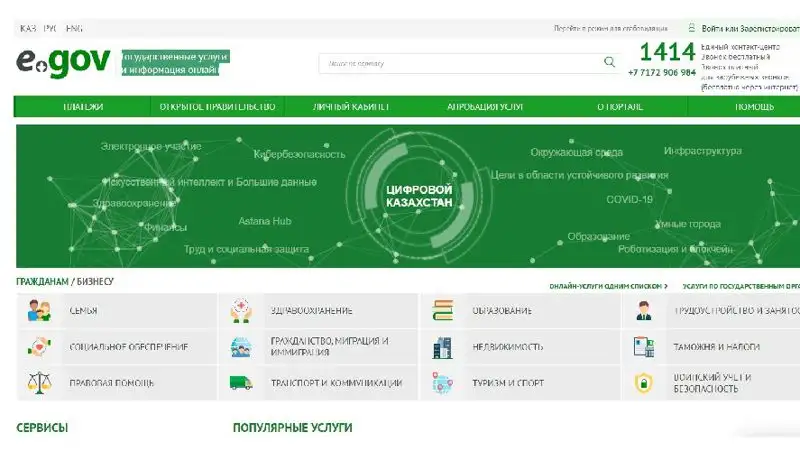The width and height of the screenshot is (800, 451).
Task: Click the Туризм и спорт map icon
Action: [x=442, y=383]
